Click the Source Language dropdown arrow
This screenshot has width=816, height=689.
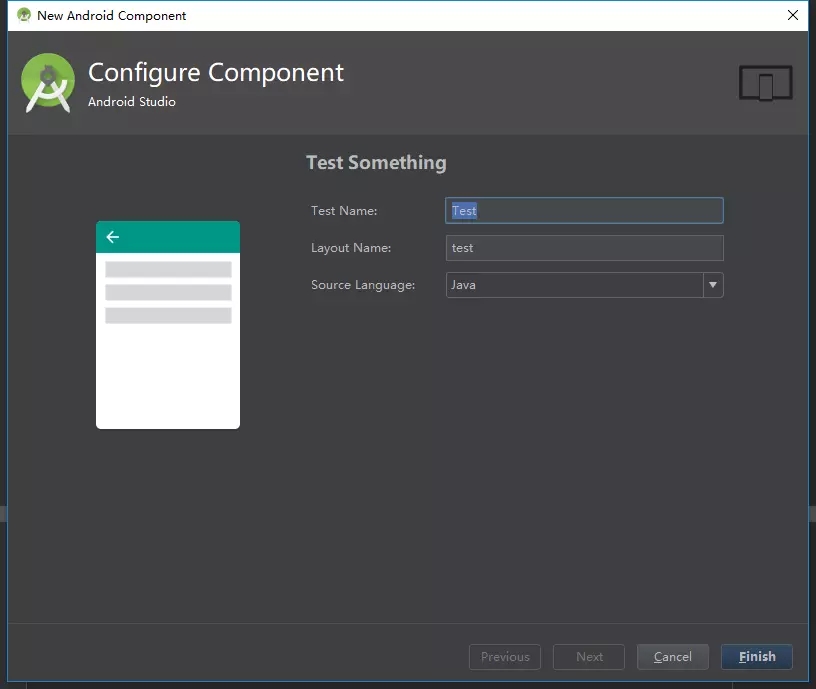pyautogui.click(x=713, y=285)
